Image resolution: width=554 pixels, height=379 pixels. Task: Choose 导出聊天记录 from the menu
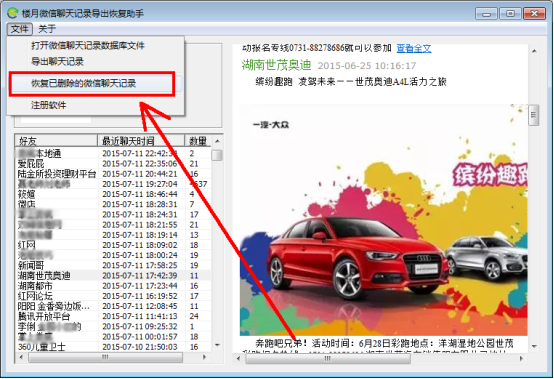tap(57, 61)
